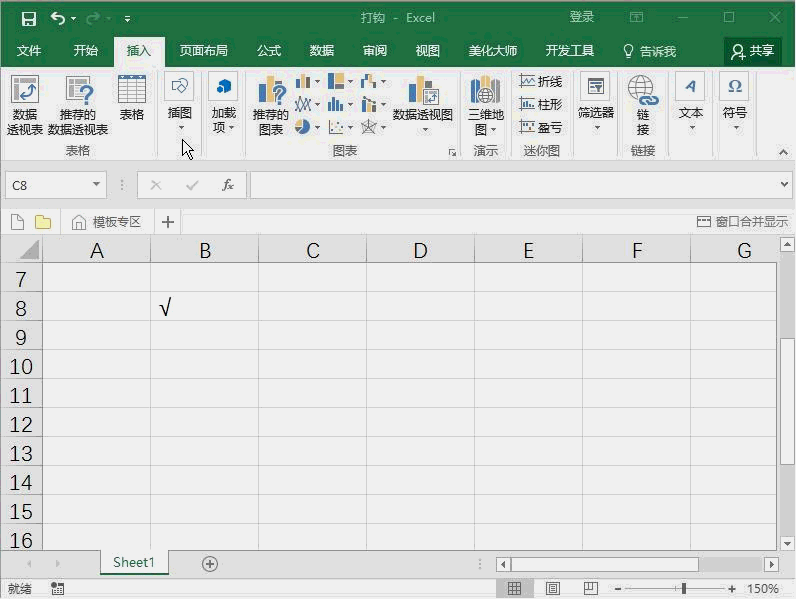796x599 pixels.
Task: Click the Save icon in quick access toolbar
Action: pyautogui.click(x=29, y=19)
